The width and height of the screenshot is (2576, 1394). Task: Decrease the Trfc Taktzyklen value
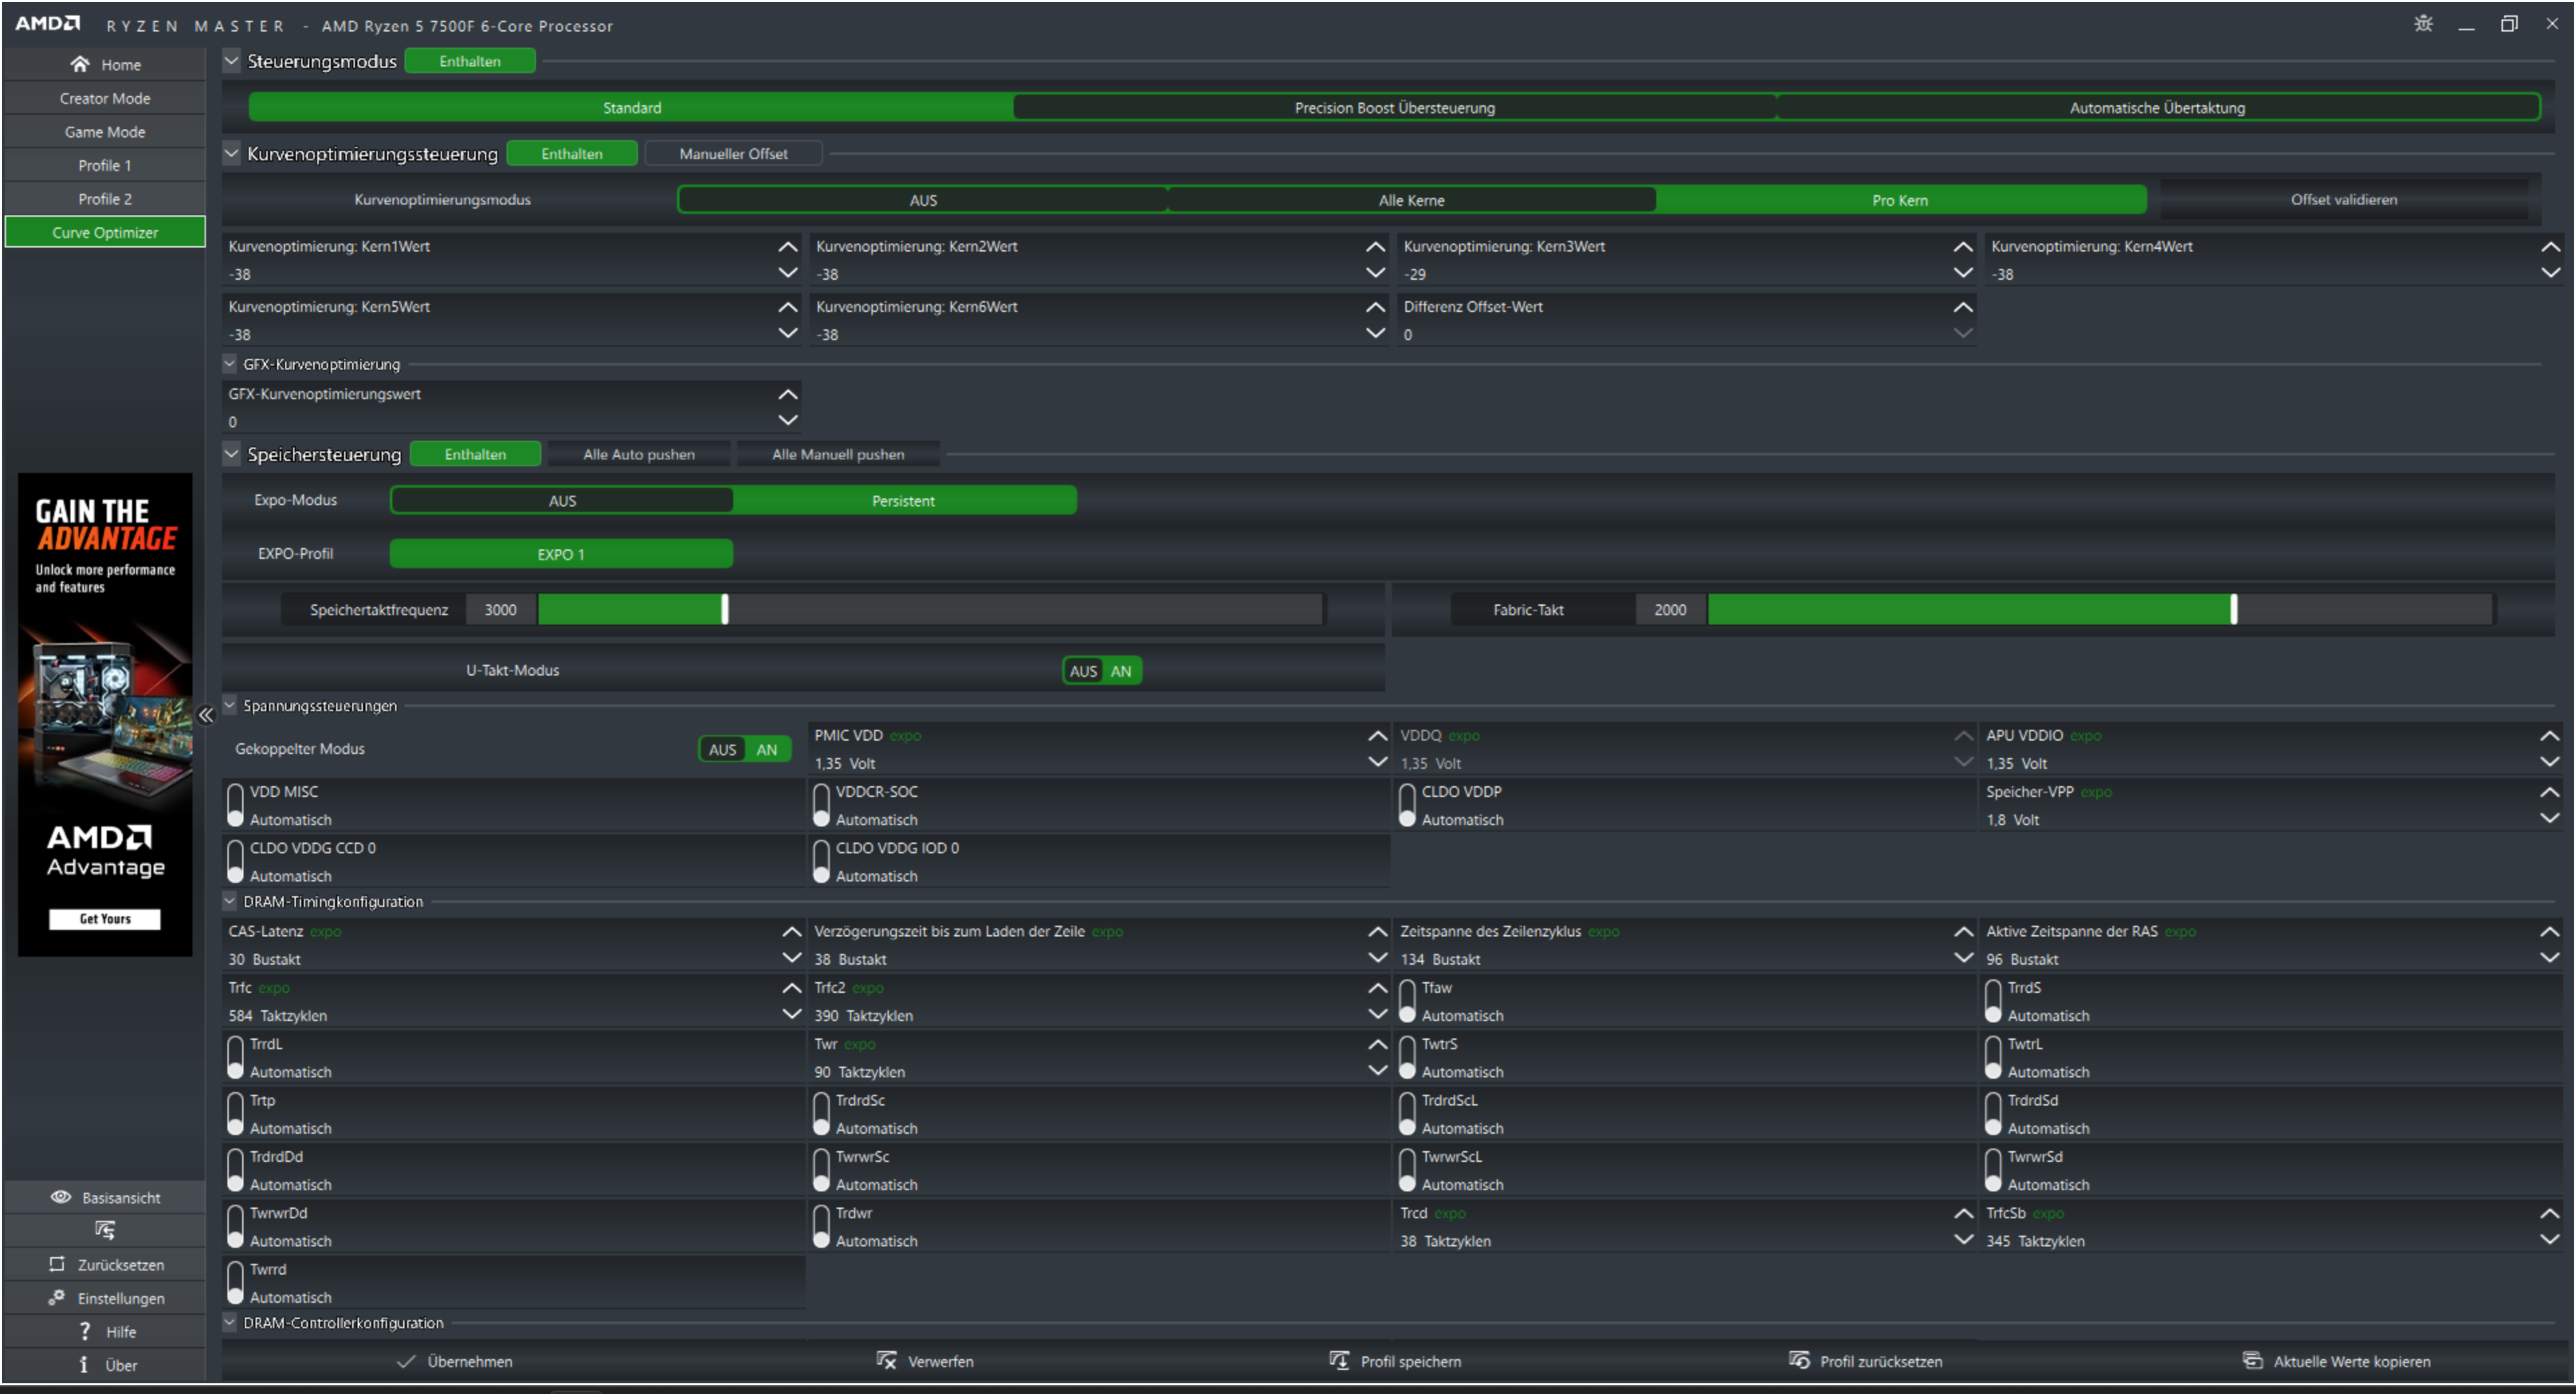point(791,1014)
